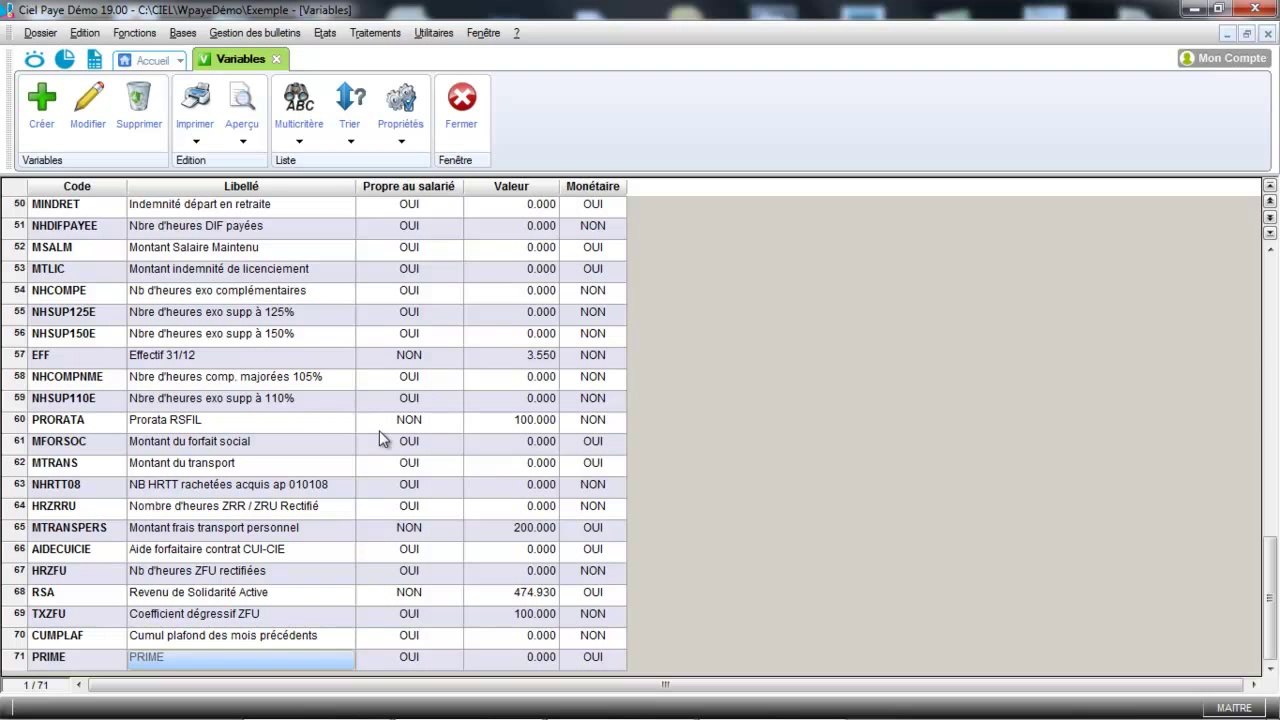Click the blue eye-shaped icon in toolbar

coord(35,60)
